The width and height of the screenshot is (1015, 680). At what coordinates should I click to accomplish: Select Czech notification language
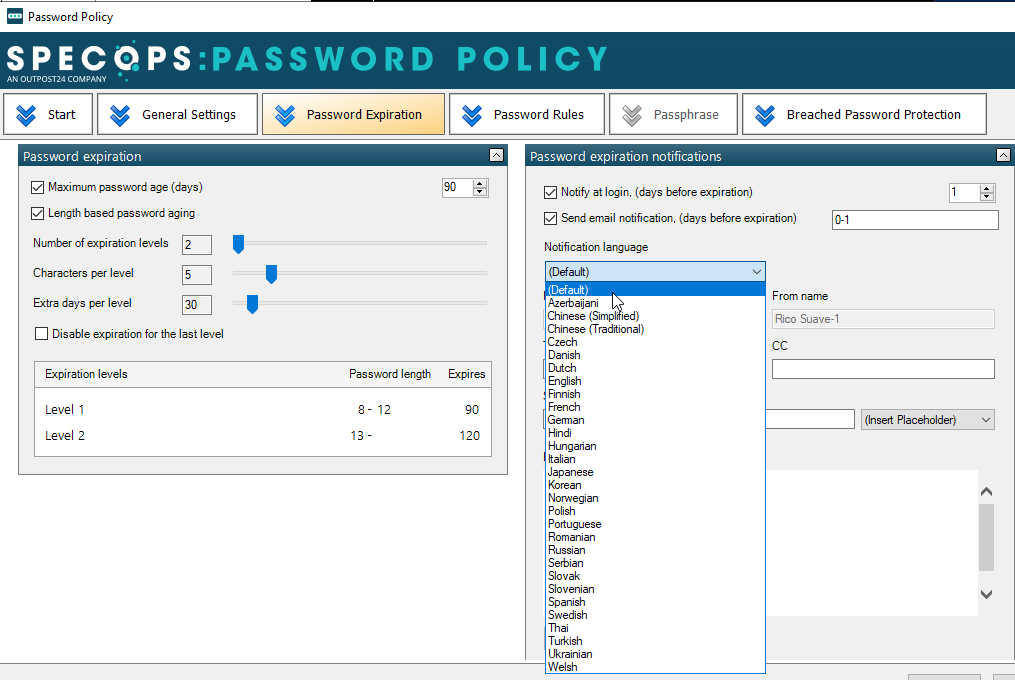pos(655,342)
